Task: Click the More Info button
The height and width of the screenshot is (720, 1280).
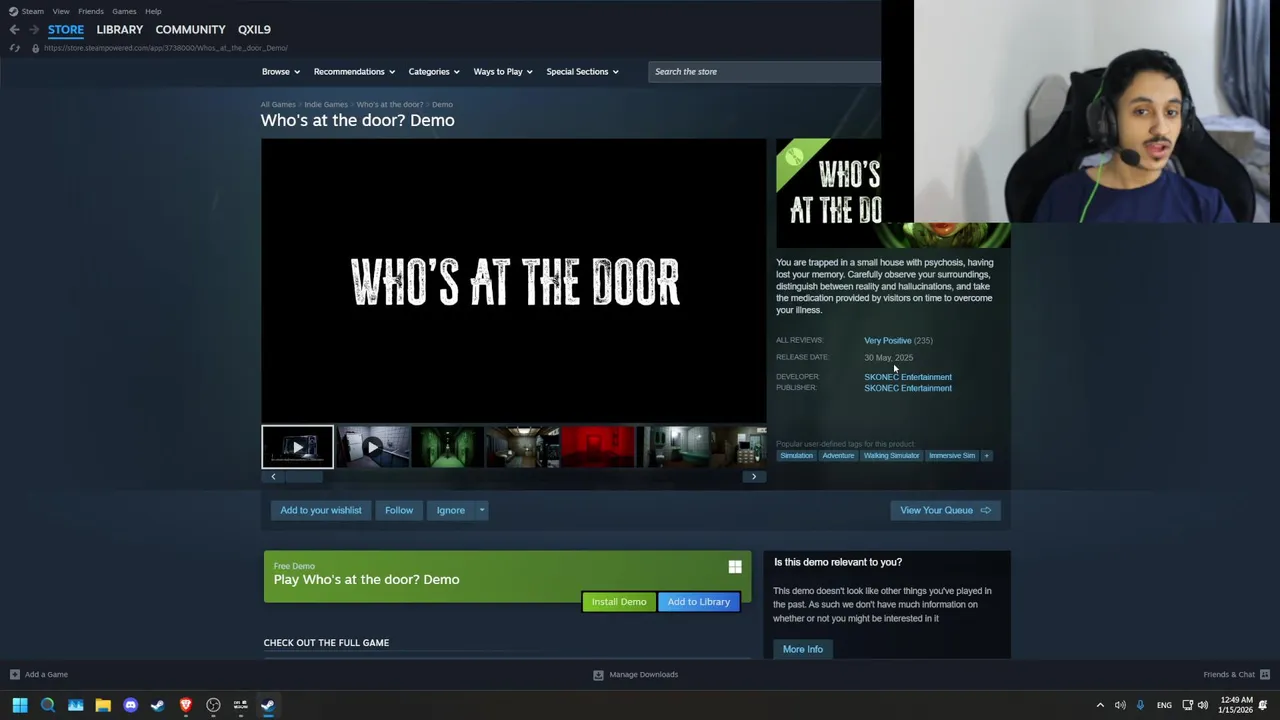Action: tap(803, 649)
